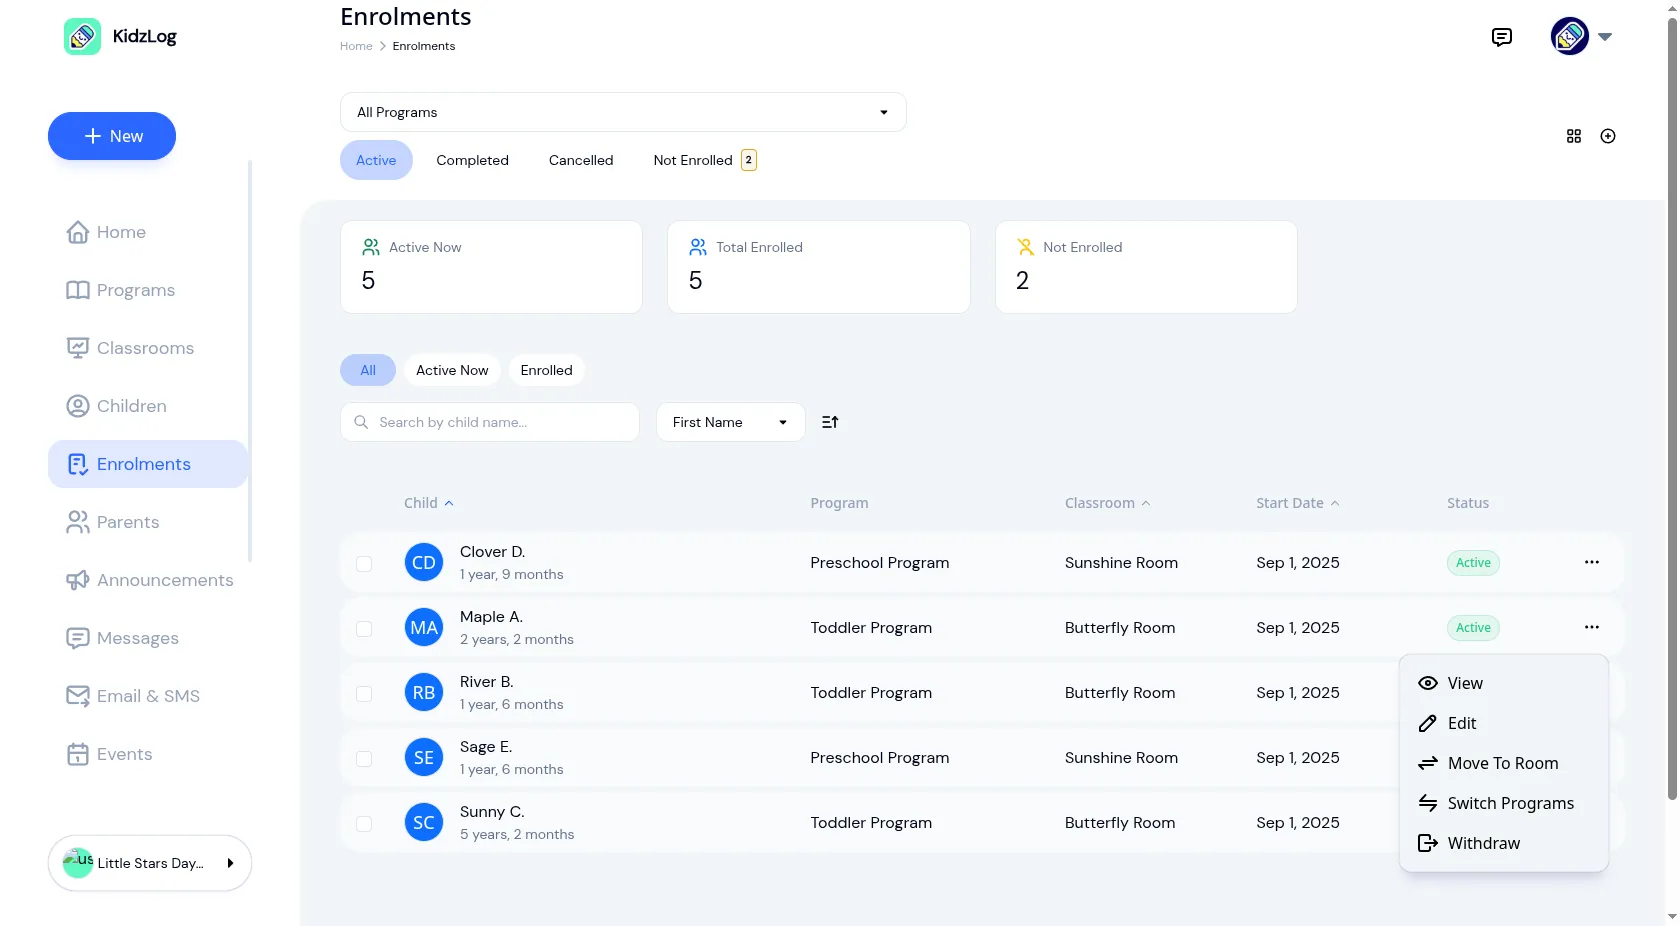Click the Not Enrolled tab count badge 2
Image resolution: width=1680 pixels, height=926 pixels.
(748, 160)
